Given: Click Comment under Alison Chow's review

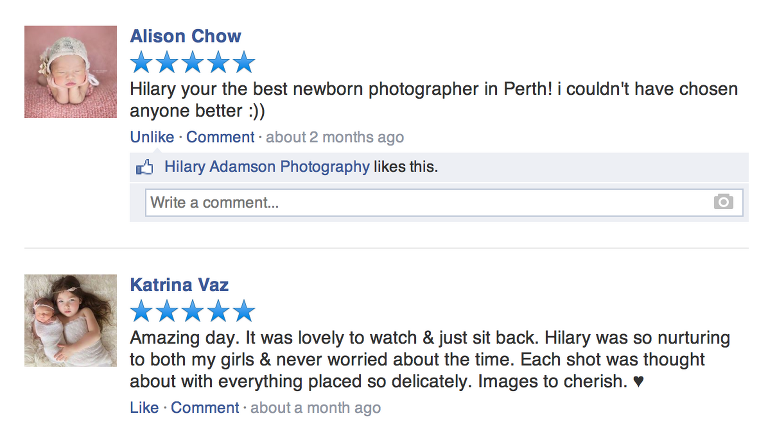Looking at the screenshot, I should pyautogui.click(x=220, y=137).
